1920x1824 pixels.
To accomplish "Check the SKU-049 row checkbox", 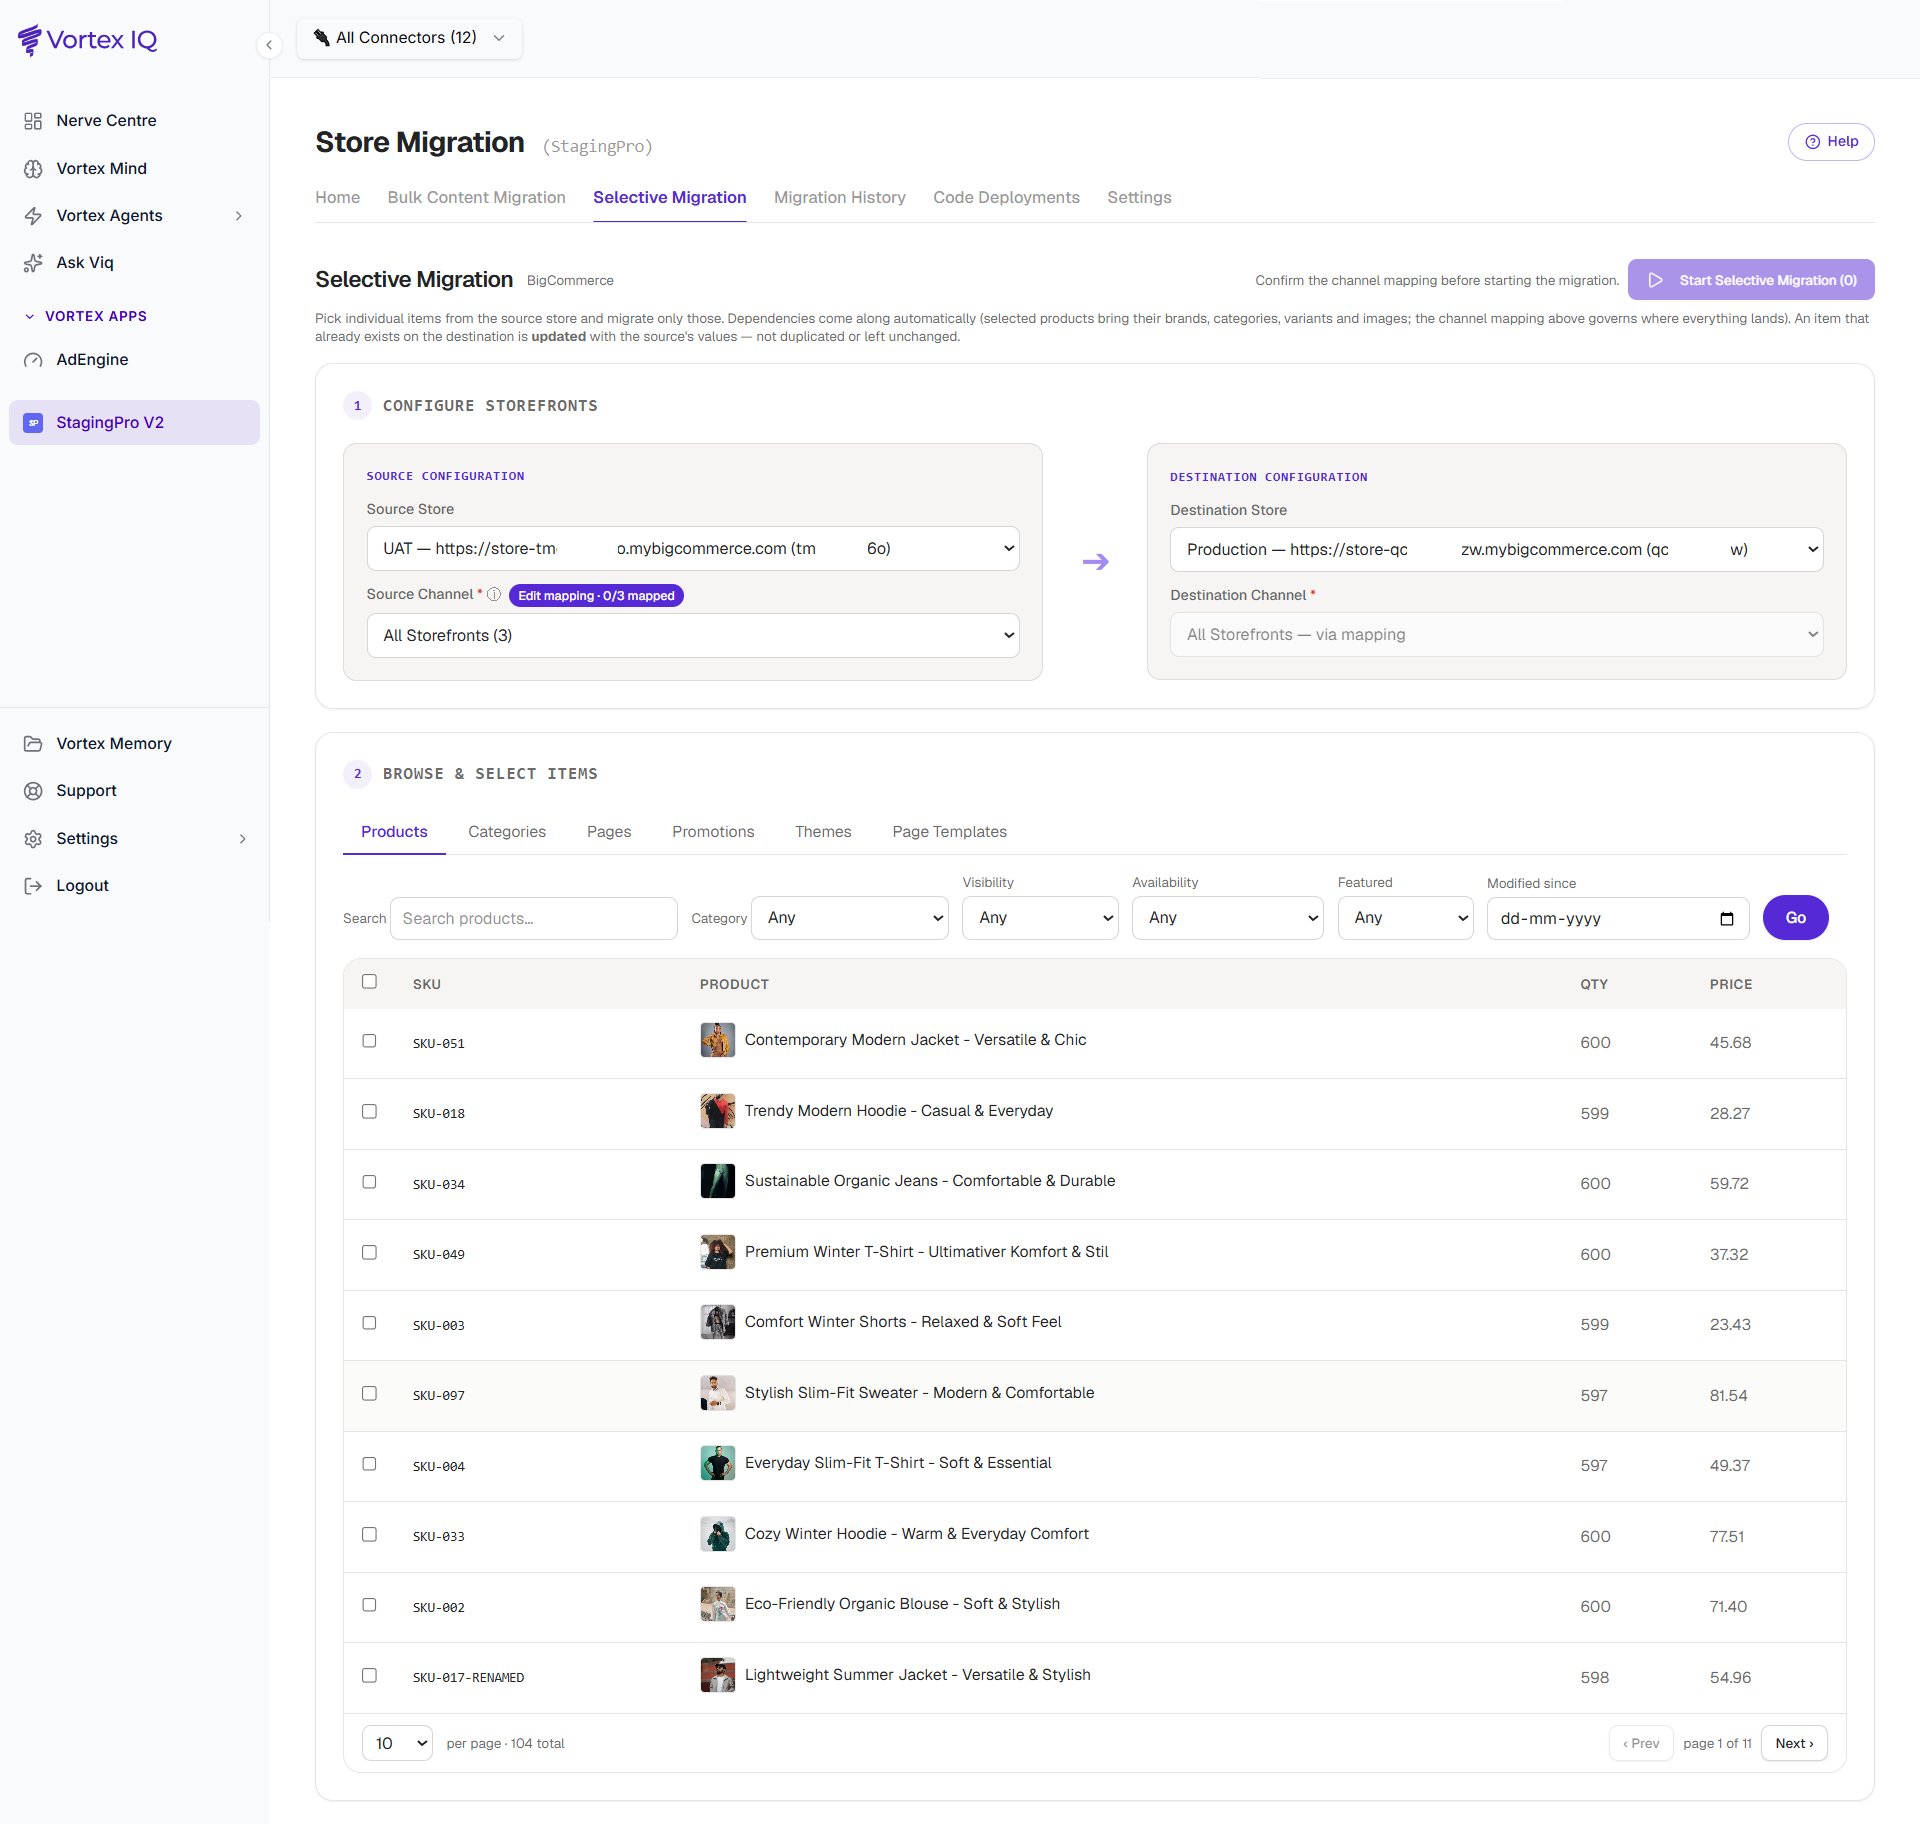I will pyautogui.click(x=369, y=1253).
